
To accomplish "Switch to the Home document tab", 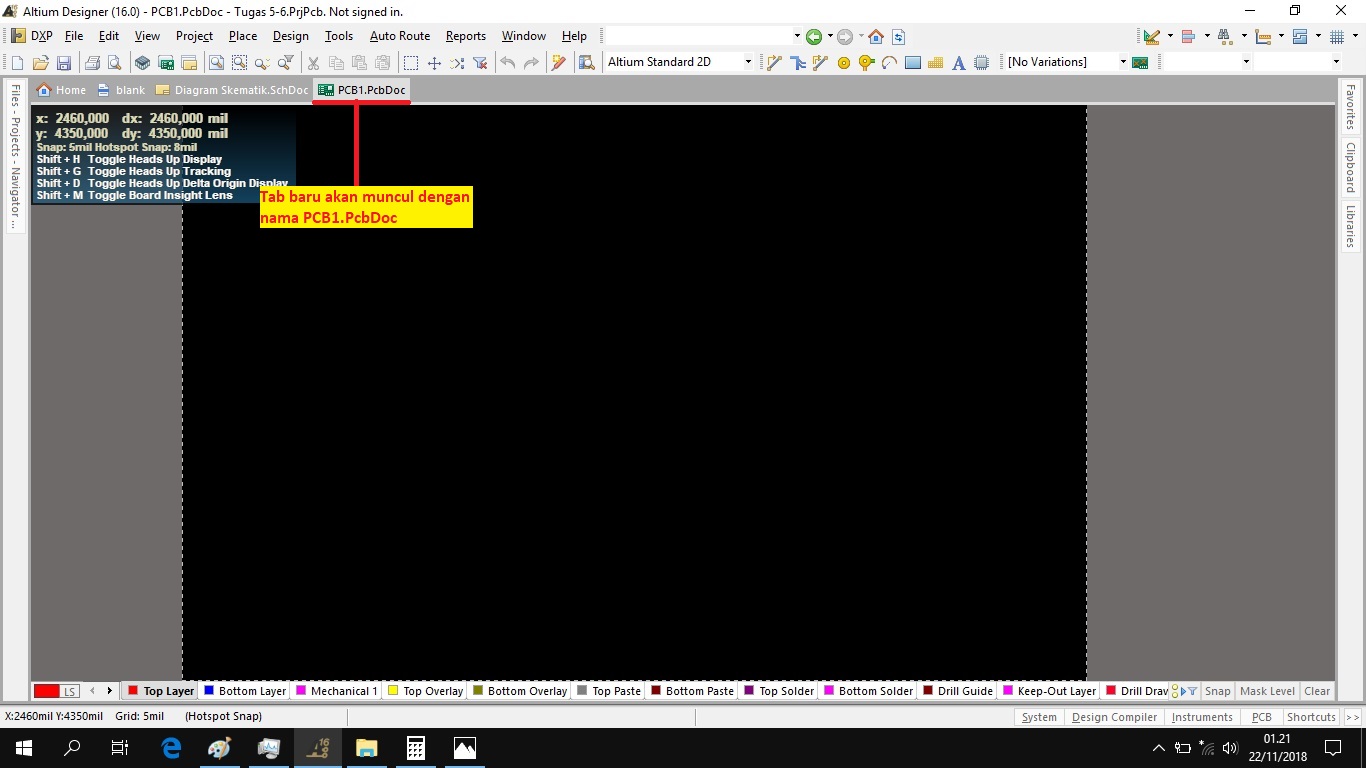I will click(61, 90).
